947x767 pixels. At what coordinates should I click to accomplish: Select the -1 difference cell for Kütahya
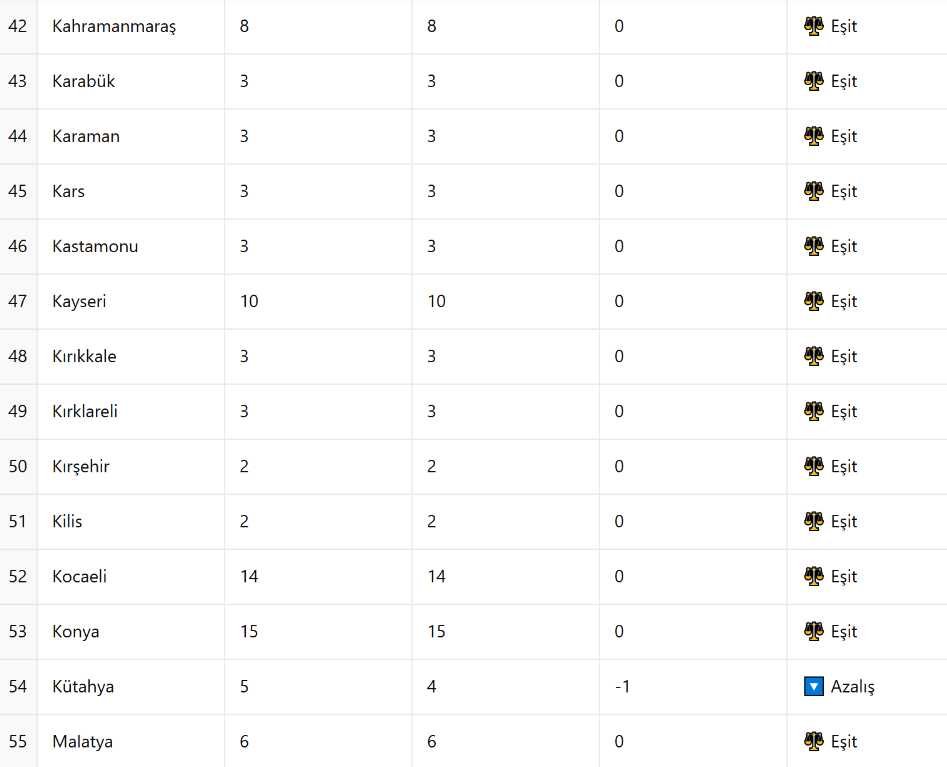pyautogui.click(x=693, y=687)
